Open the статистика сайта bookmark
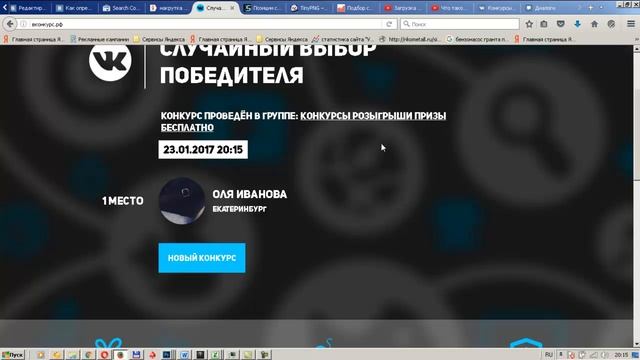The width and height of the screenshot is (640, 360). click(x=342, y=39)
